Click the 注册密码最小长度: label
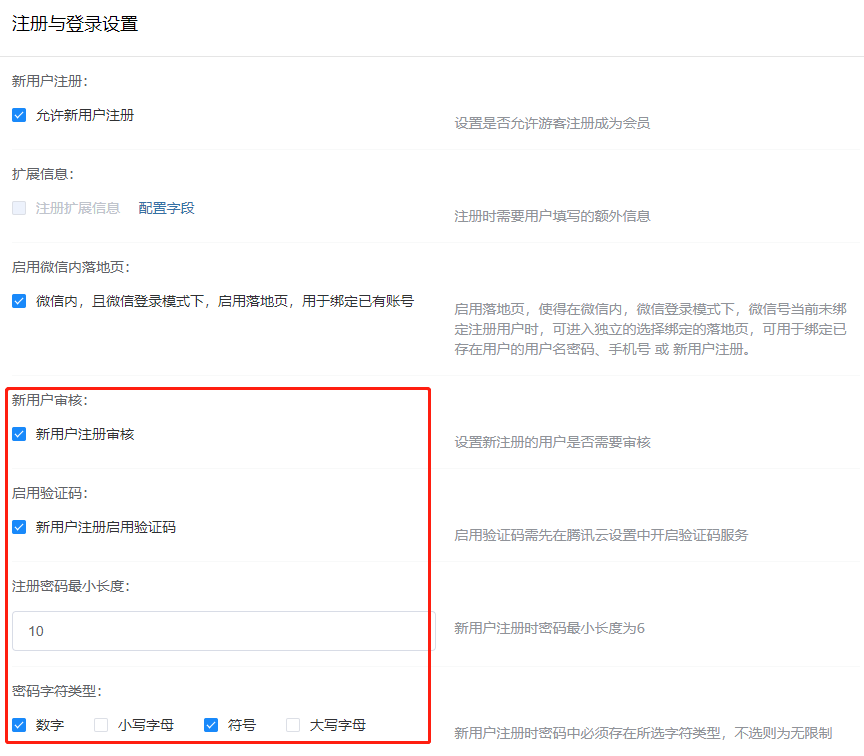864x756 pixels. click(x=71, y=586)
